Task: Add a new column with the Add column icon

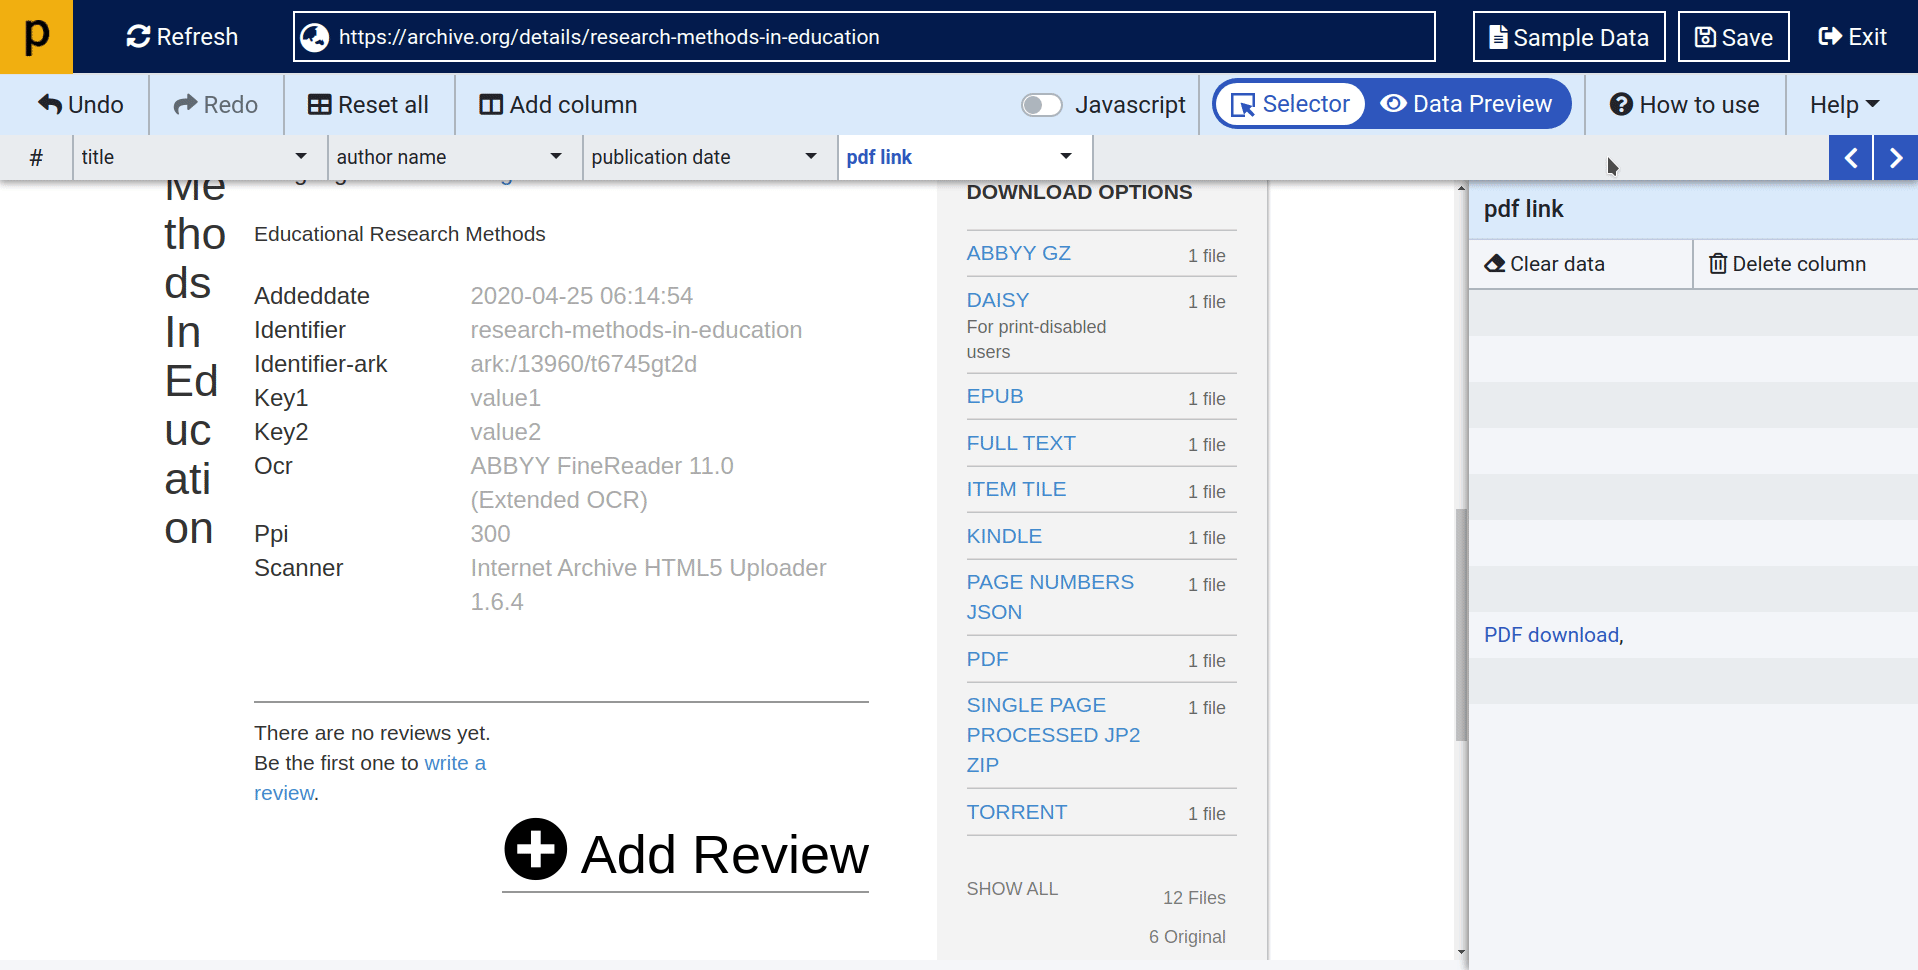Action: [491, 104]
